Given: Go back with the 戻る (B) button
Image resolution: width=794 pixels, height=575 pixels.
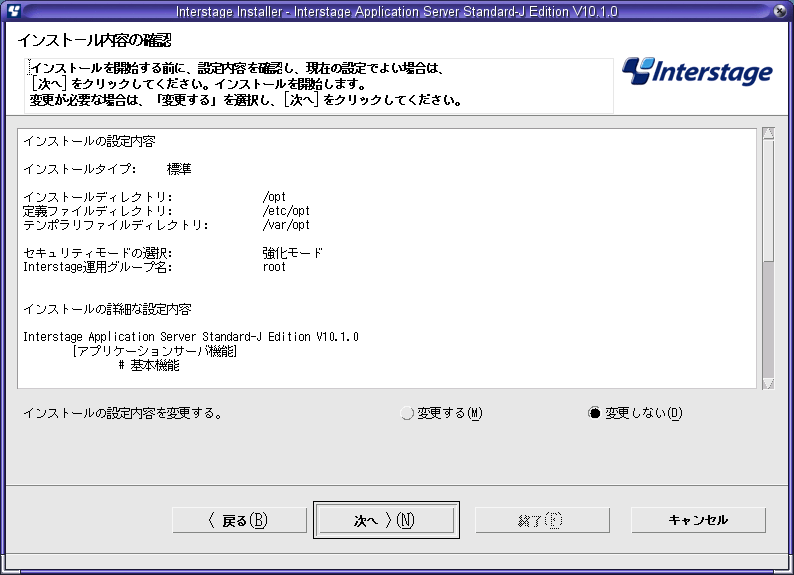Looking at the screenshot, I should (x=240, y=520).
